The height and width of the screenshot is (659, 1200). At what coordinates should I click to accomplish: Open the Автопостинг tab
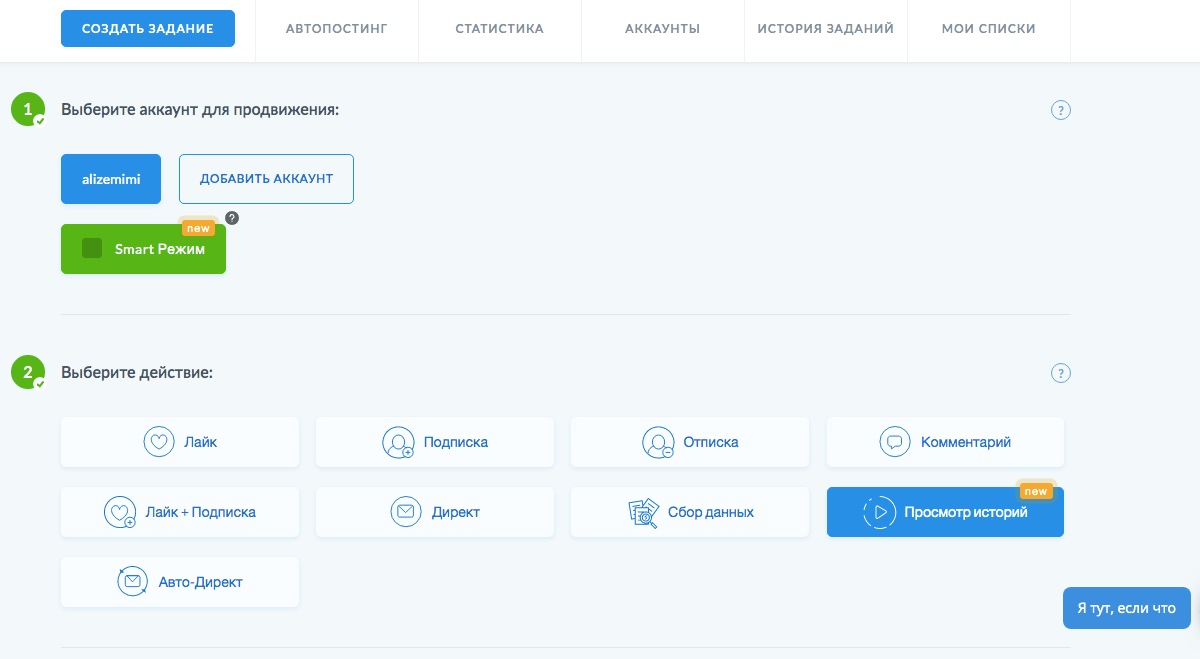point(337,29)
